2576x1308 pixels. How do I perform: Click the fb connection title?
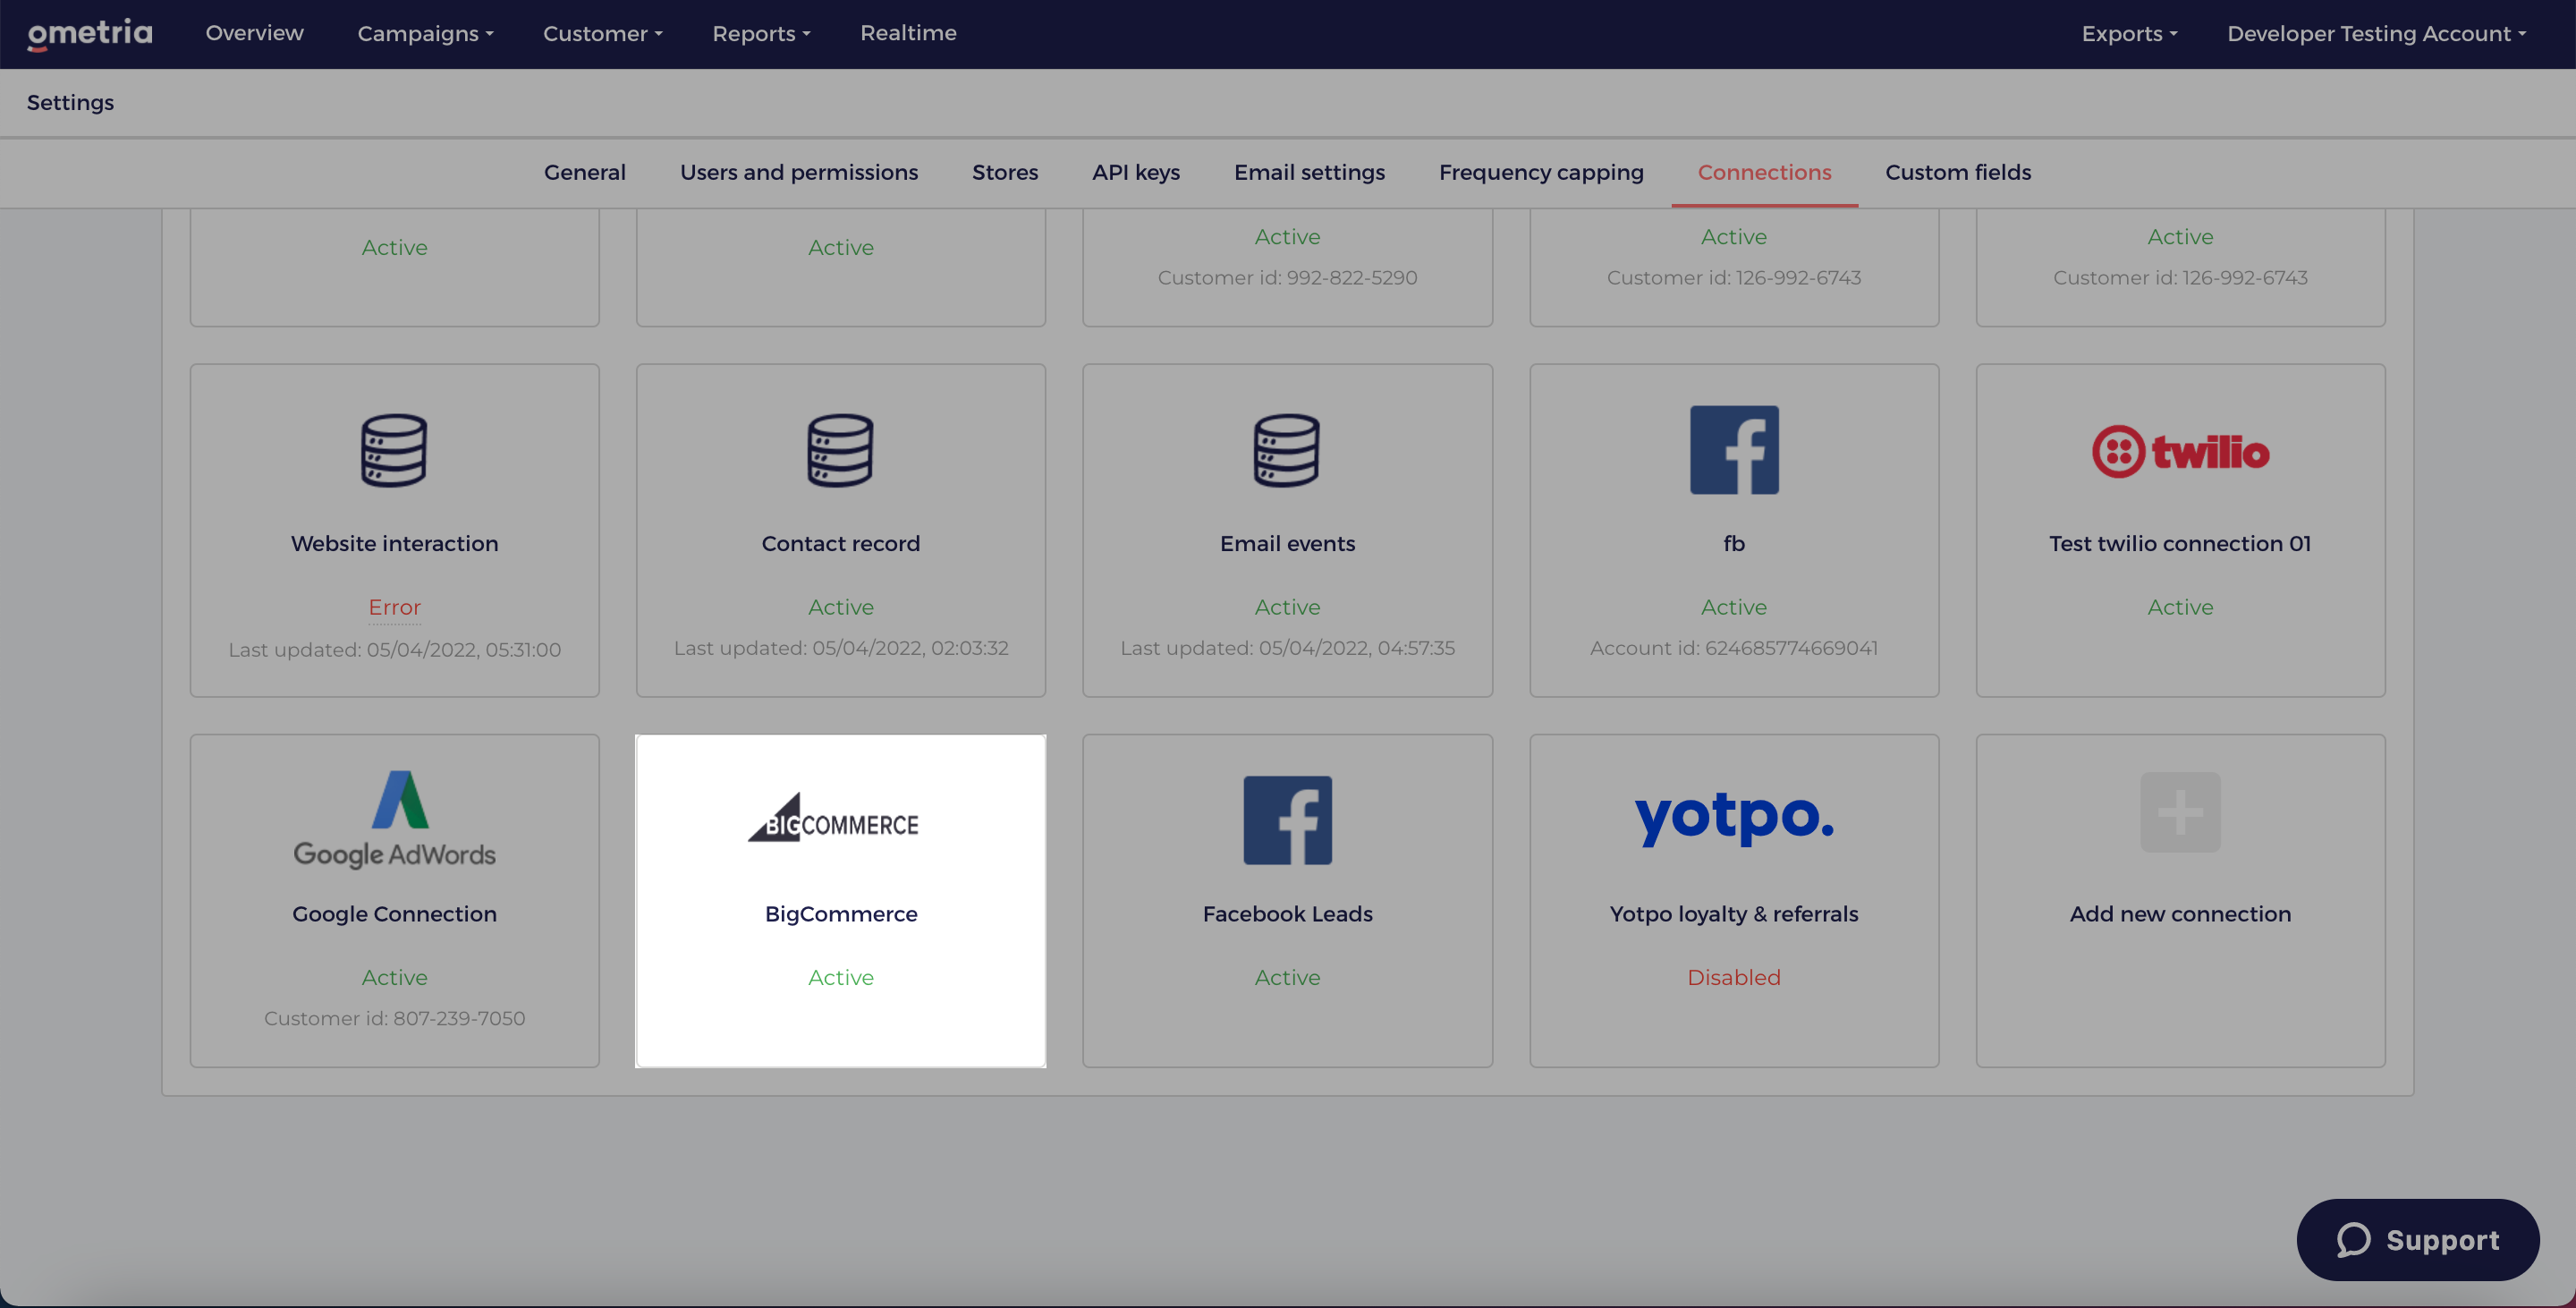coord(1734,544)
